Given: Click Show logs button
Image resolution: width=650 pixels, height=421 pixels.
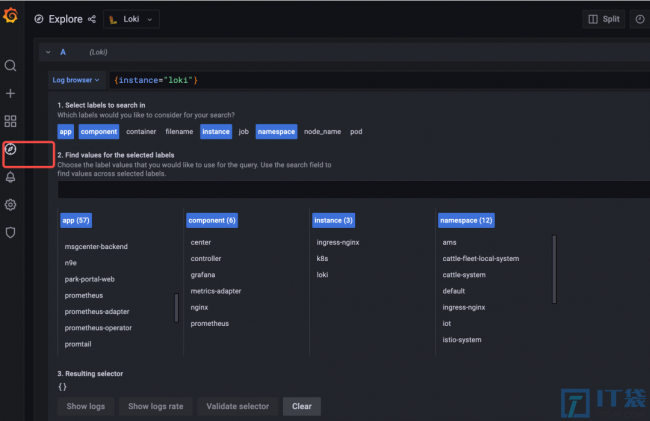Looking at the screenshot, I should point(86,406).
